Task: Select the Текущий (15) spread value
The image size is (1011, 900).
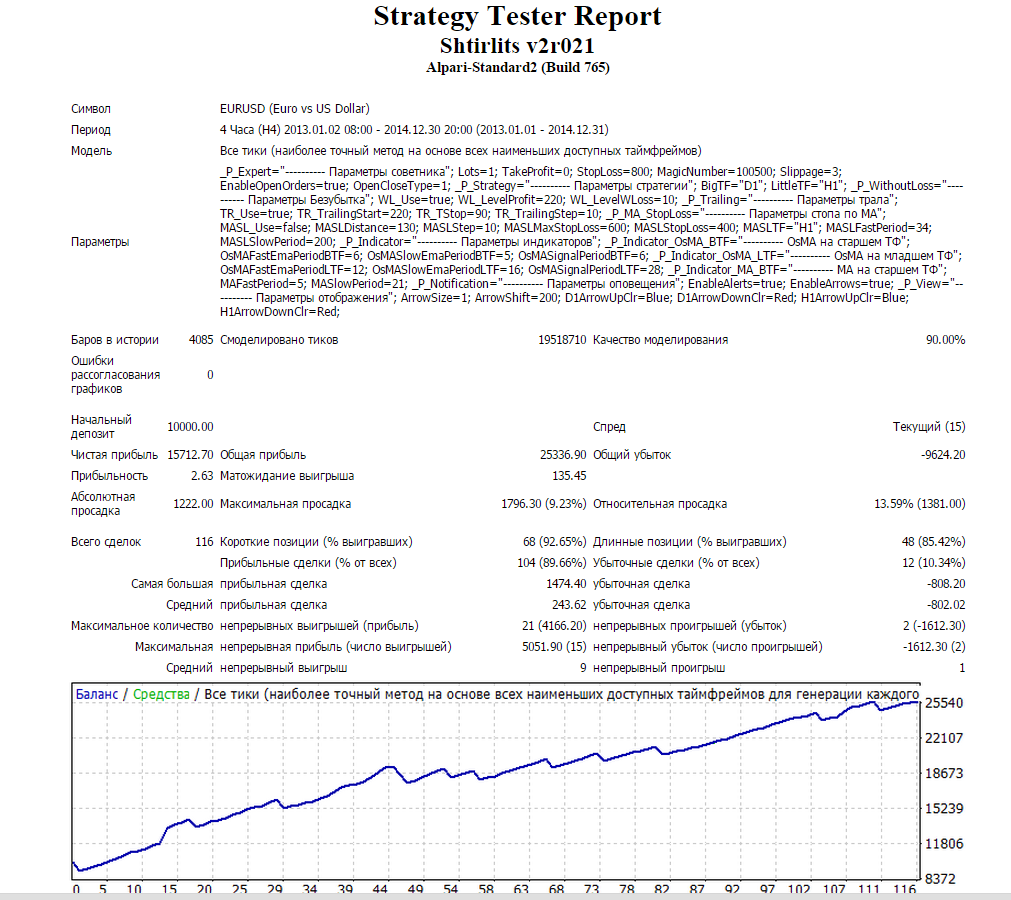Action: coord(929,427)
